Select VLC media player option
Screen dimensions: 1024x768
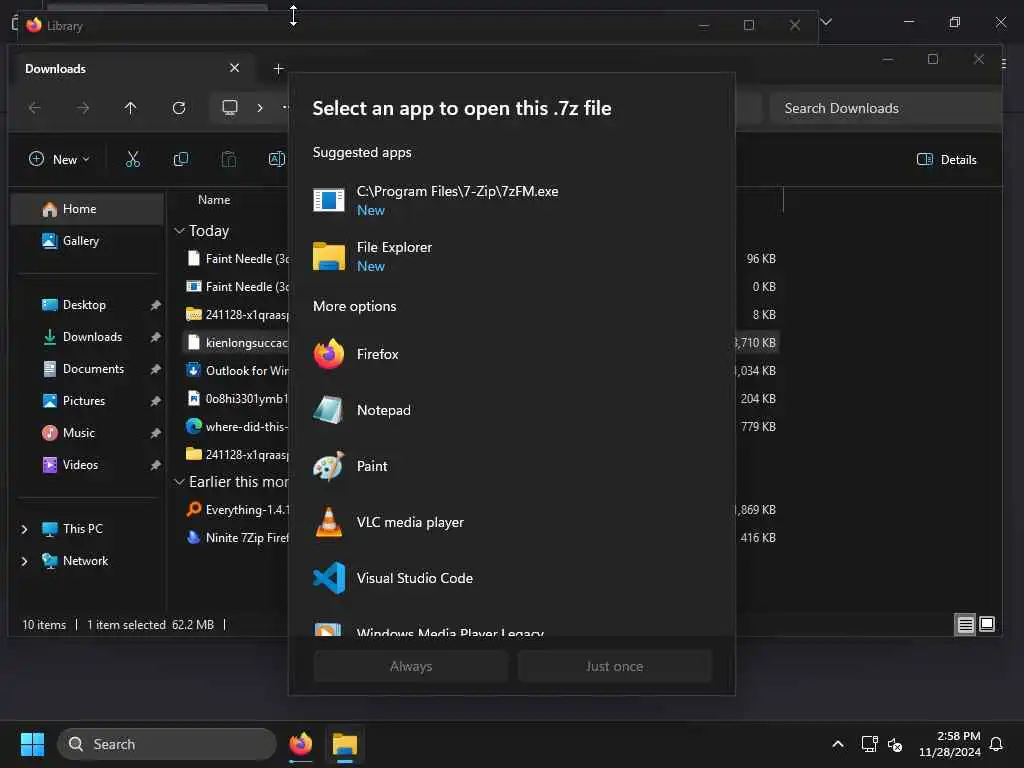511,522
